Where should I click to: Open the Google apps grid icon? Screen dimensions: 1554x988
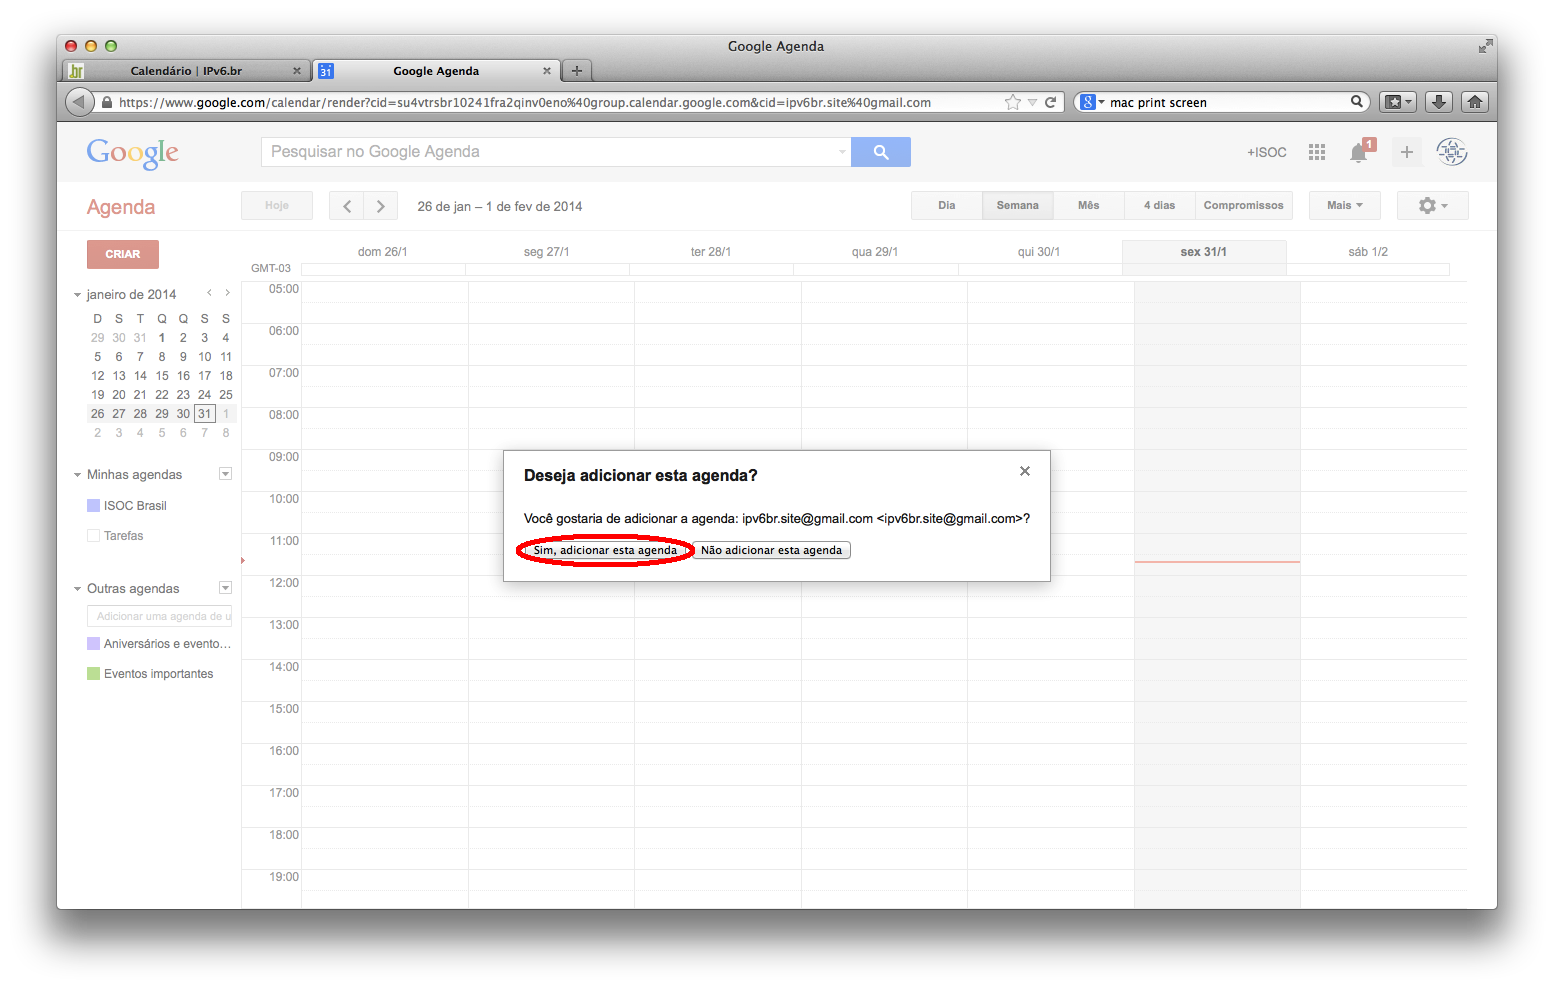pos(1317,152)
